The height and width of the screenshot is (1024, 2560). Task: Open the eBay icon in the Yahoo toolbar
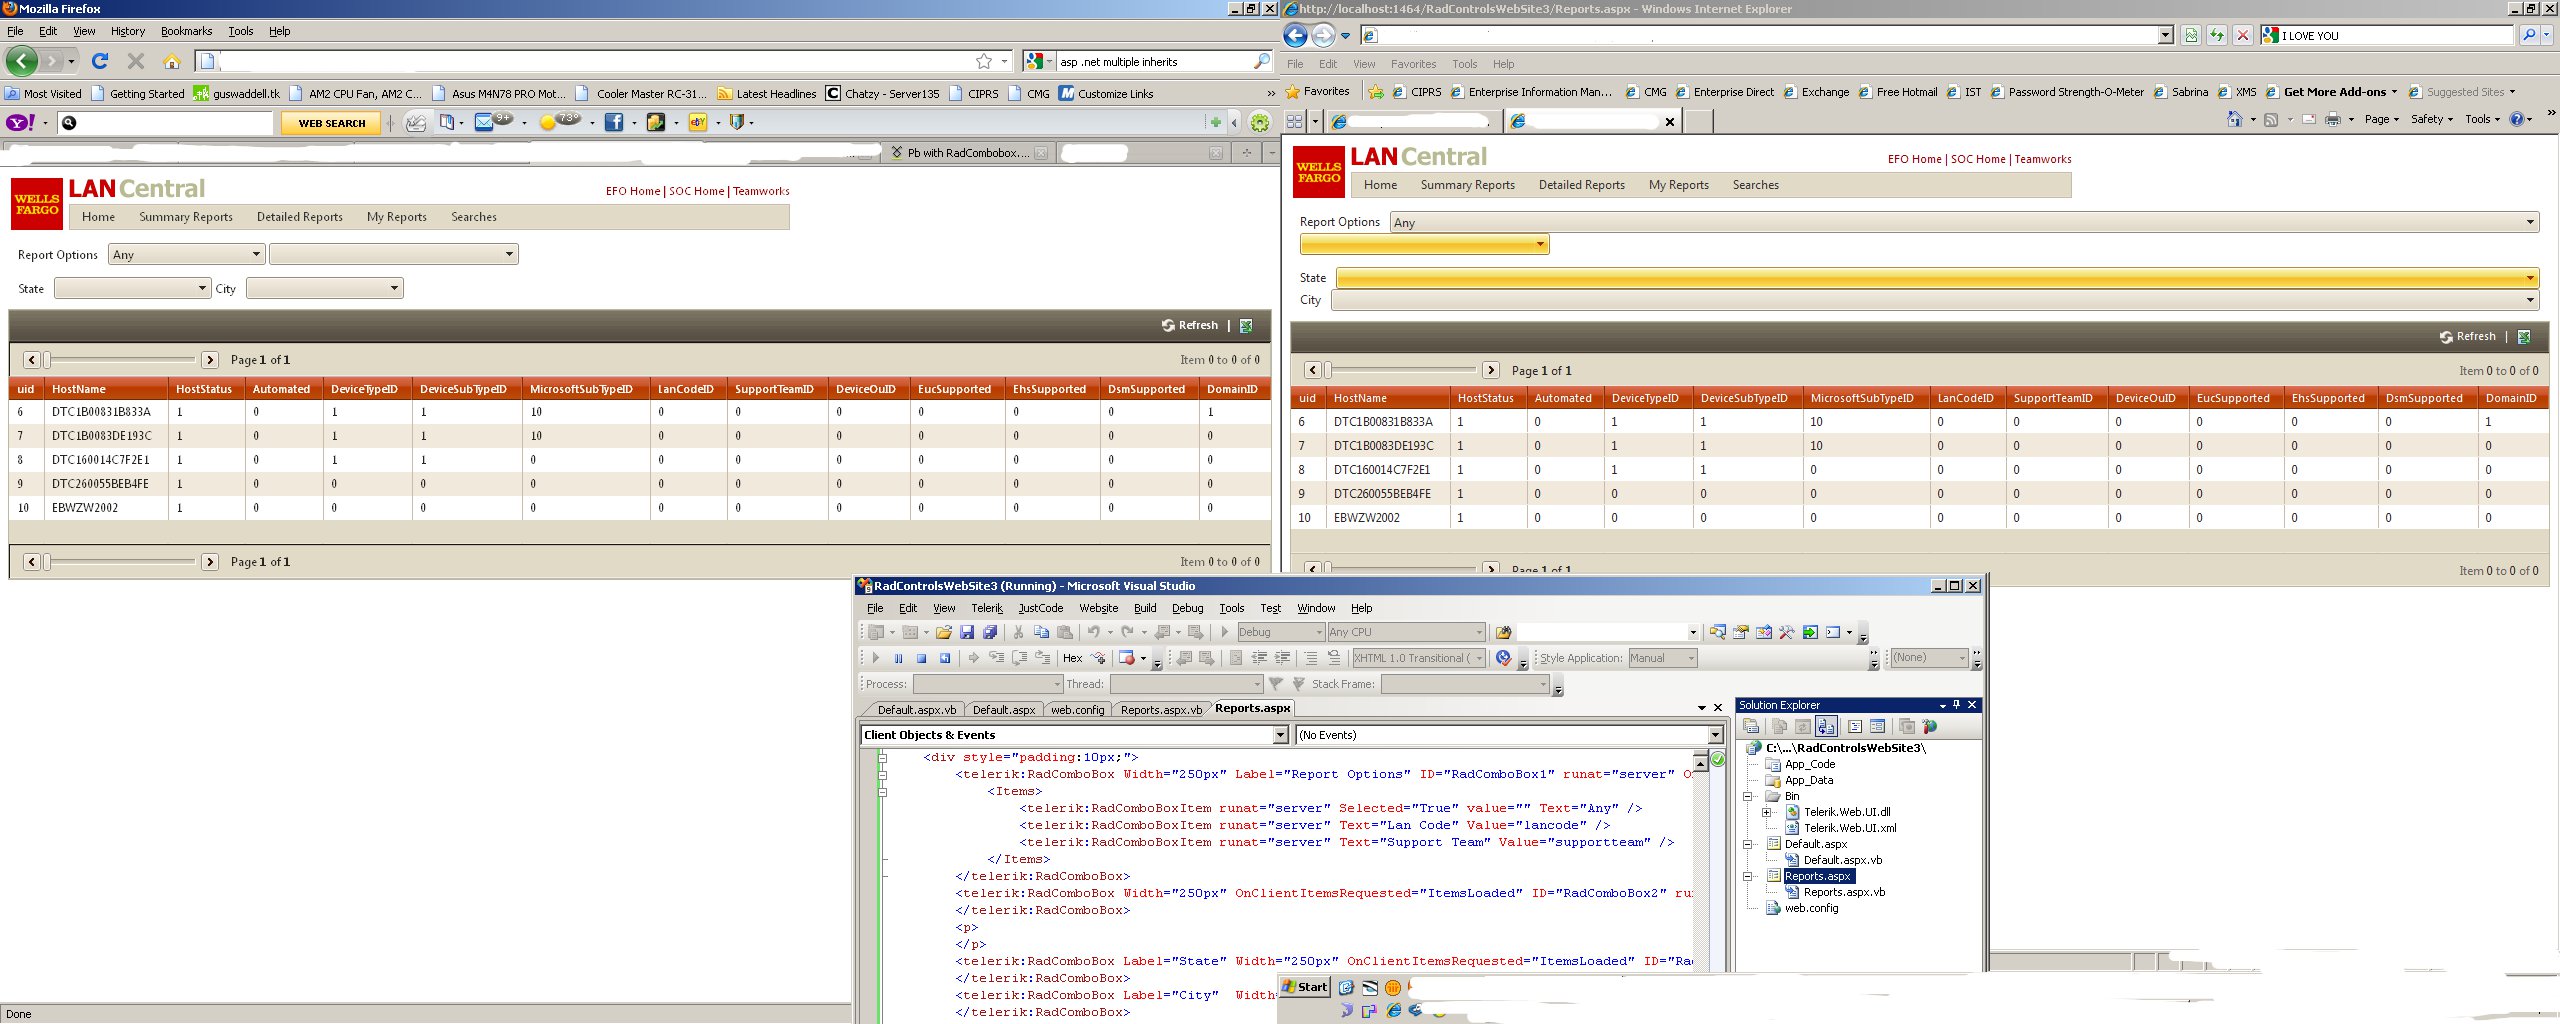point(698,122)
